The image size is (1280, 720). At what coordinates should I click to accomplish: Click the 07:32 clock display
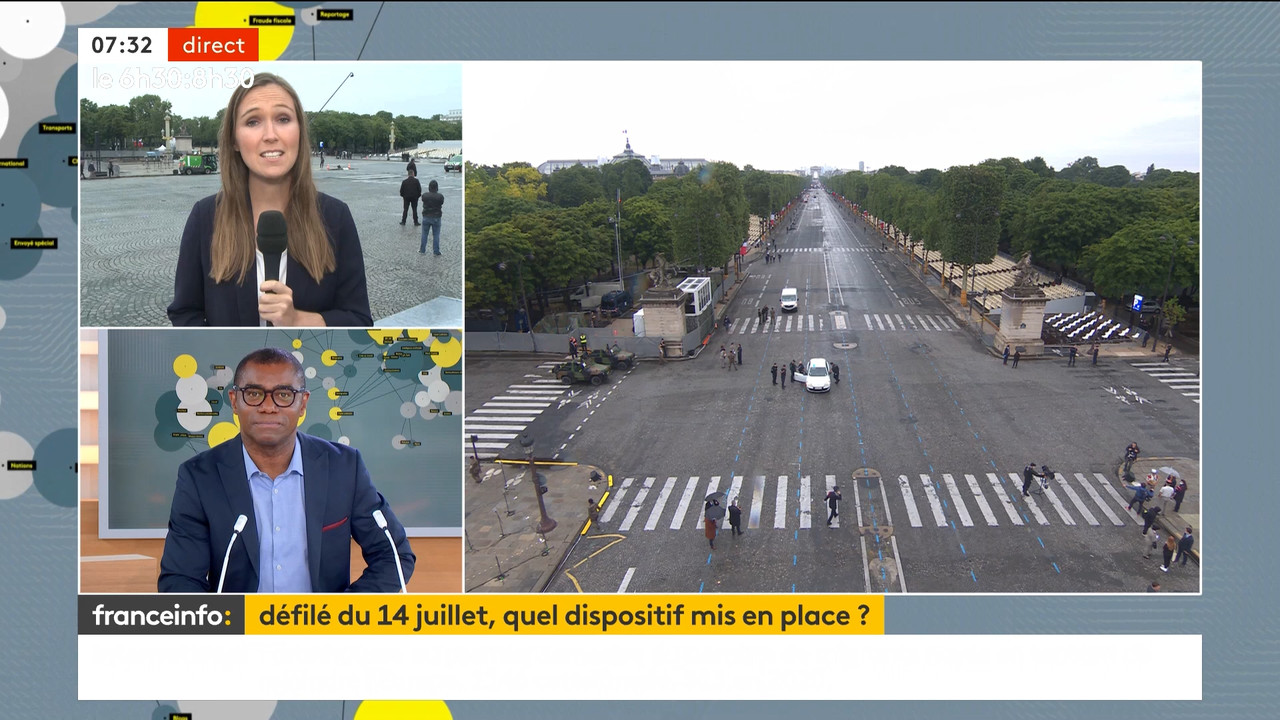pyautogui.click(x=122, y=45)
